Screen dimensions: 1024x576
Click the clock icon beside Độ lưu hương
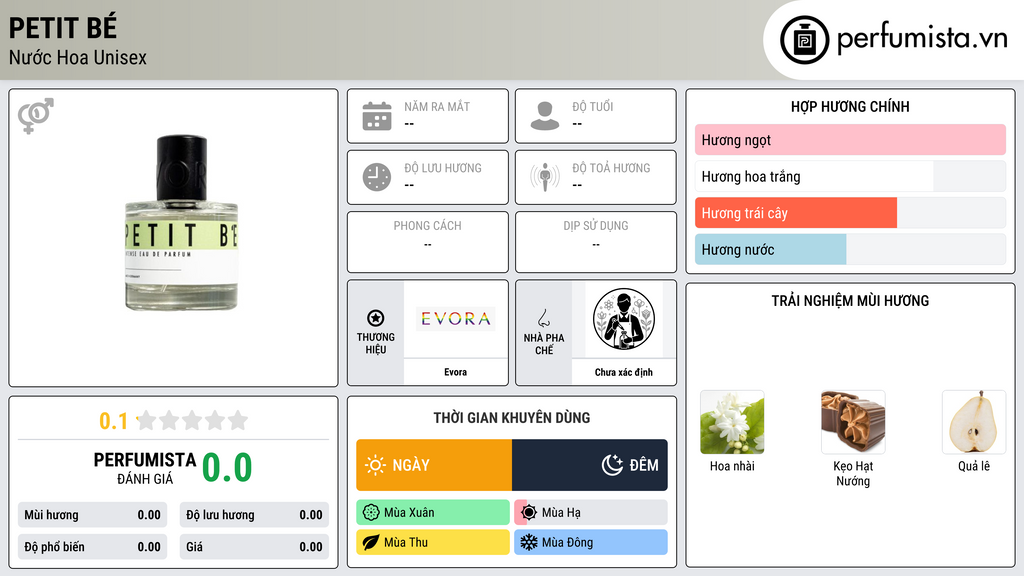pyautogui.click(x=377, y=177)
